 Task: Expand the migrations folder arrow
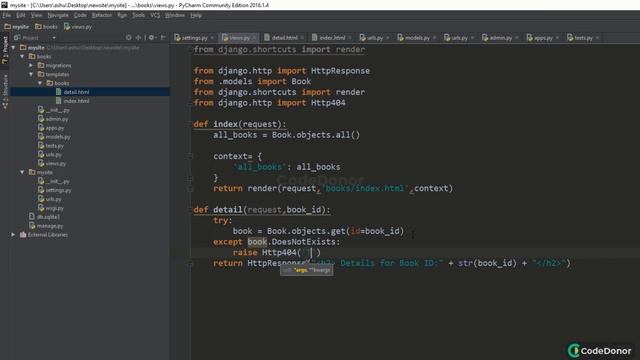point(31,65)
